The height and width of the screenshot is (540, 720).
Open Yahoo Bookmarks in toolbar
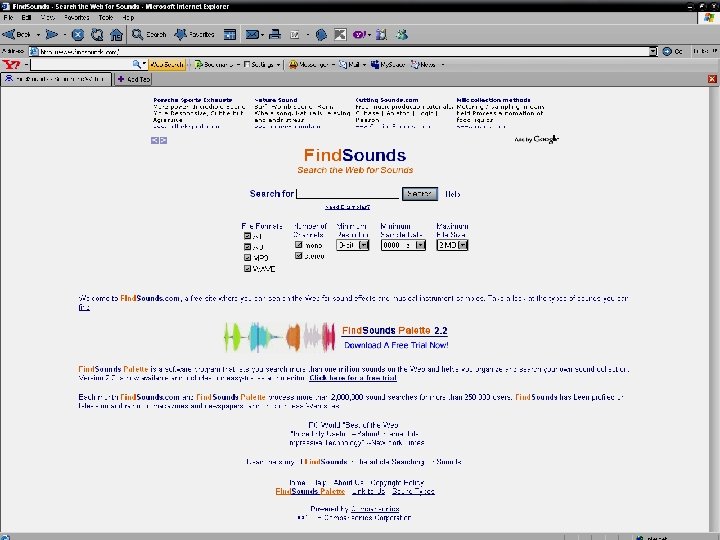pos(214,65)
